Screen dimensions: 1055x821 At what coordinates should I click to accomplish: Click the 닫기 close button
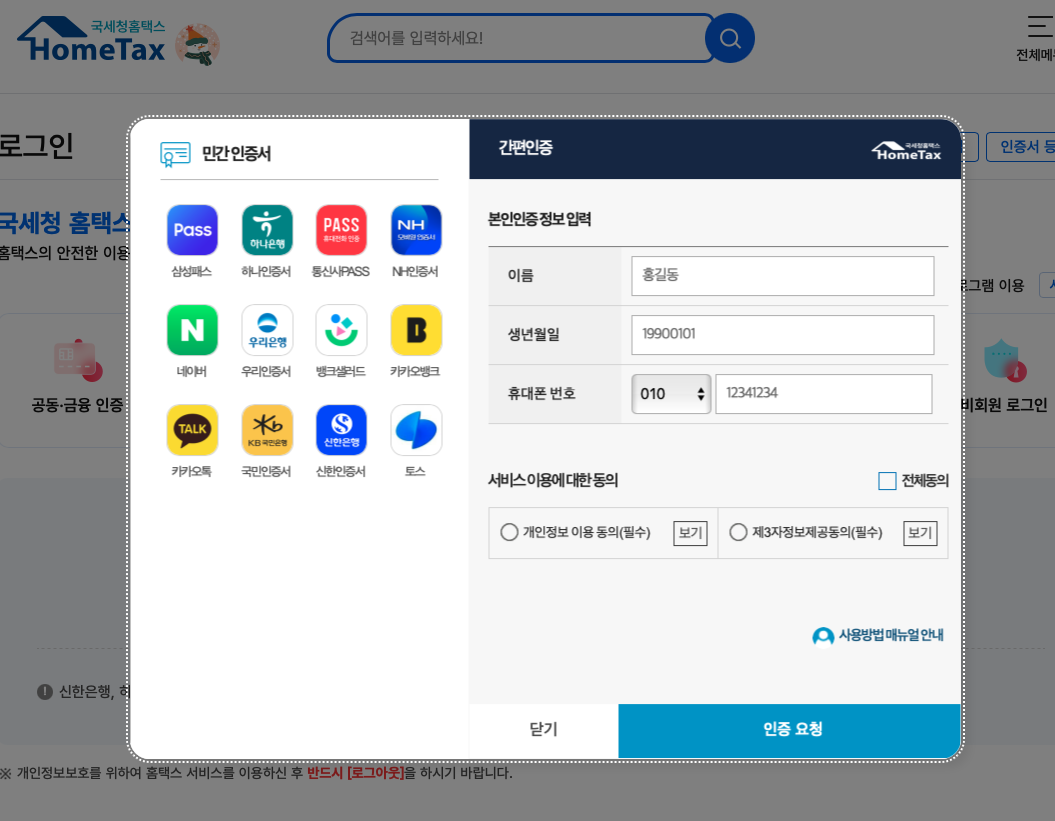(544, 731)
